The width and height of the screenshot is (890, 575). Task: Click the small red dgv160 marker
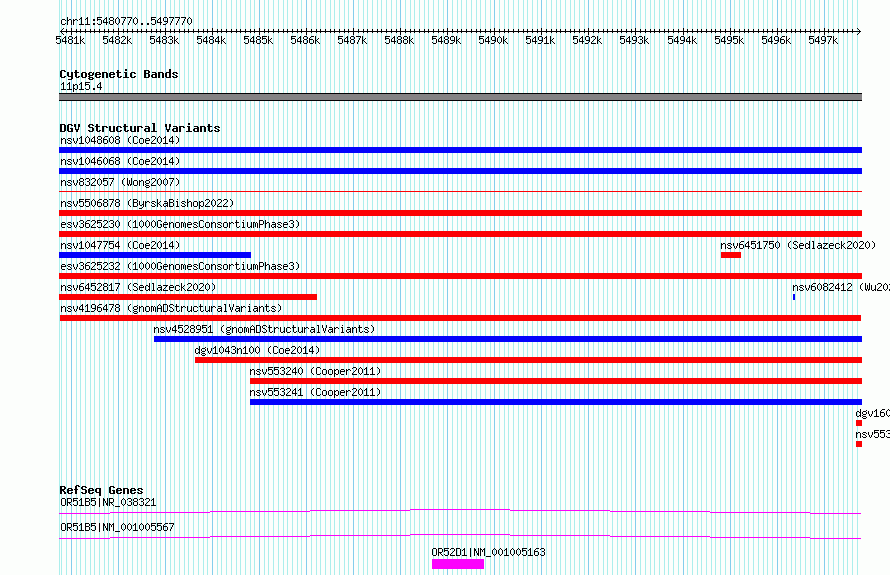(x=859, y=423)
